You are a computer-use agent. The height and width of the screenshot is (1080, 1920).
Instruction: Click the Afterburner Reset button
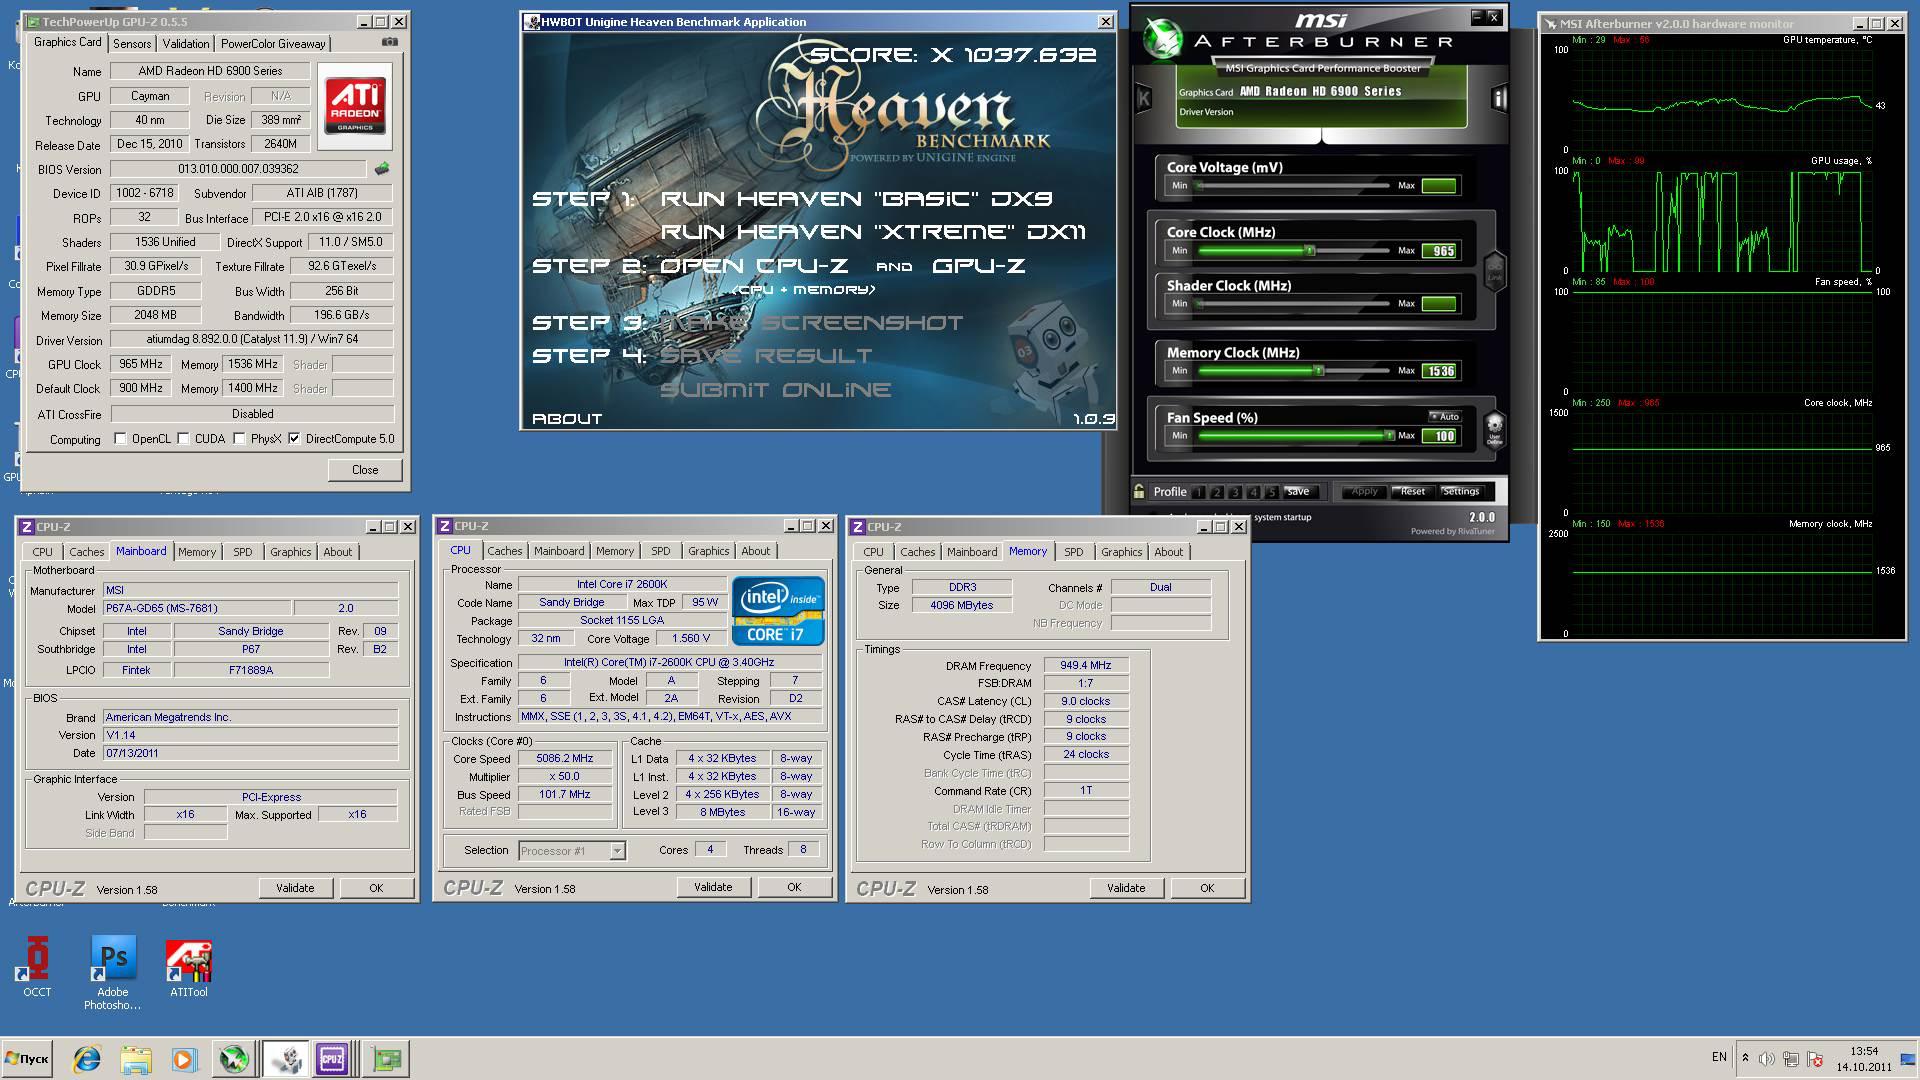(1412, 491)
